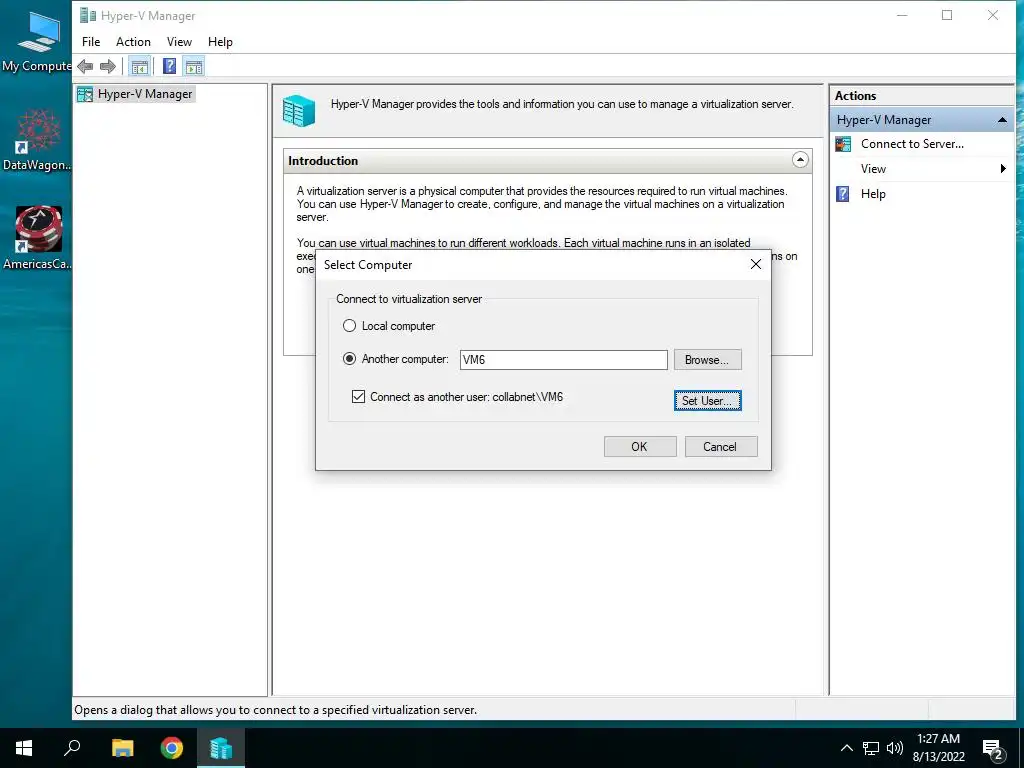1024x768 pixels.
Task: Click the Forward arrow in the toolbar
Action: pos(108,66)
